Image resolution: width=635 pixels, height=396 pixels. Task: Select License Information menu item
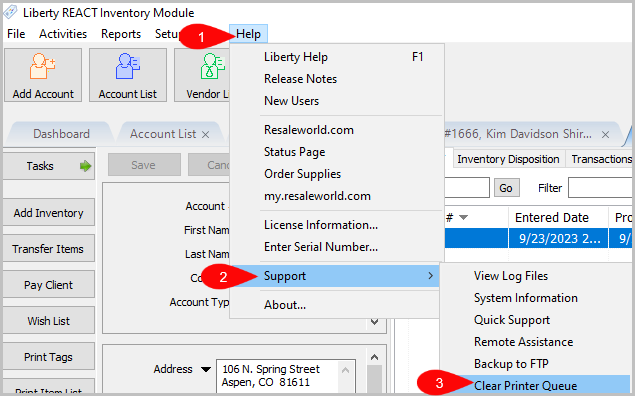pos(337,225)
